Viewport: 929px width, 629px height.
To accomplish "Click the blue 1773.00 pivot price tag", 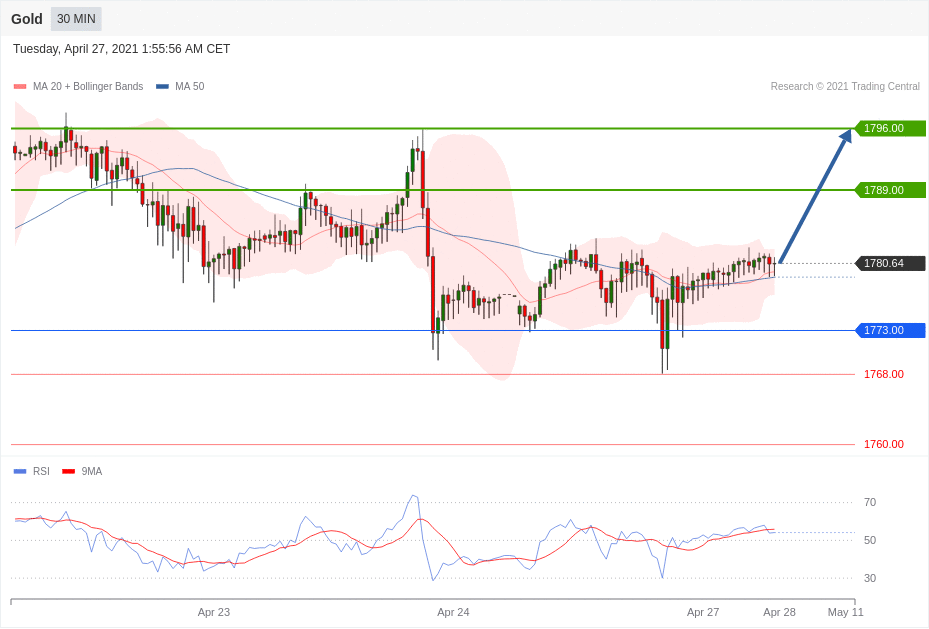I will (x=889, y=330).
